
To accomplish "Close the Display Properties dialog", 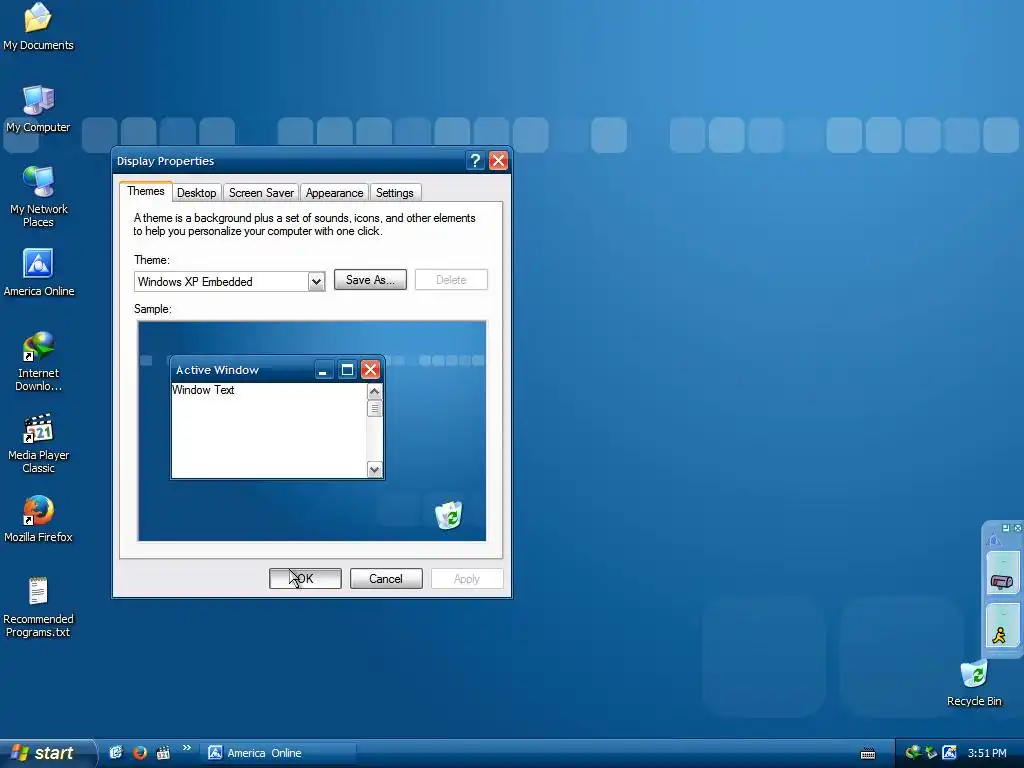I will (x=498, y=161).
